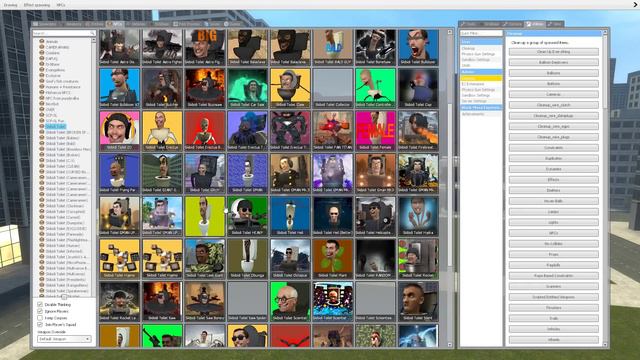Click the NPCs cleanup button in right panel

[553, 233]
